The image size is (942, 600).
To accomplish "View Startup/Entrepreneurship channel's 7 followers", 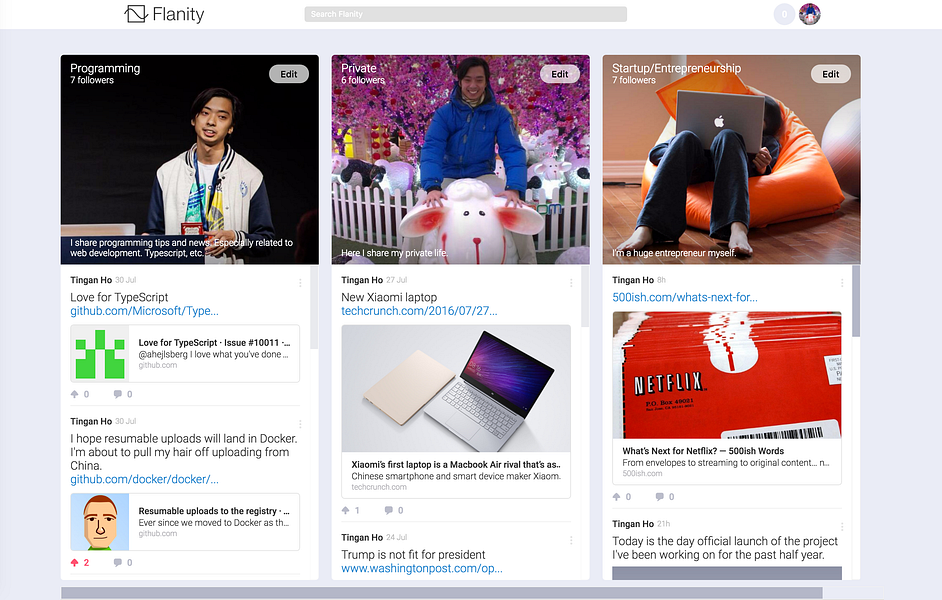I will coord(634,80).
